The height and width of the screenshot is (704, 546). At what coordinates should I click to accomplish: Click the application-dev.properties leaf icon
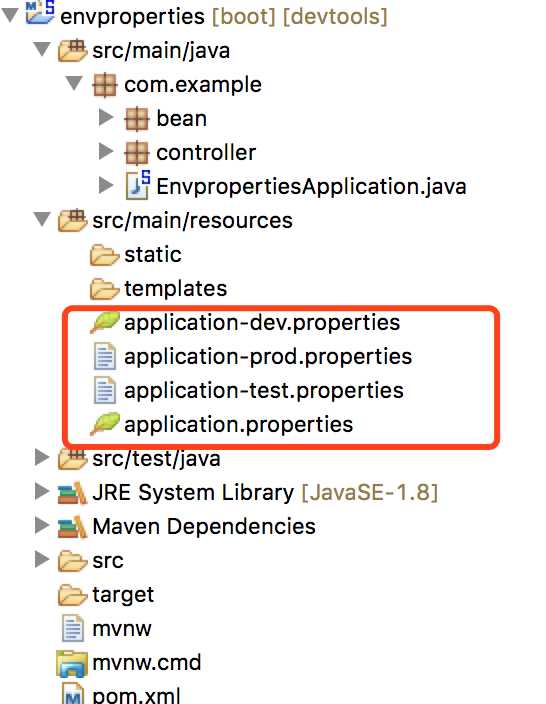click(105, 322)
